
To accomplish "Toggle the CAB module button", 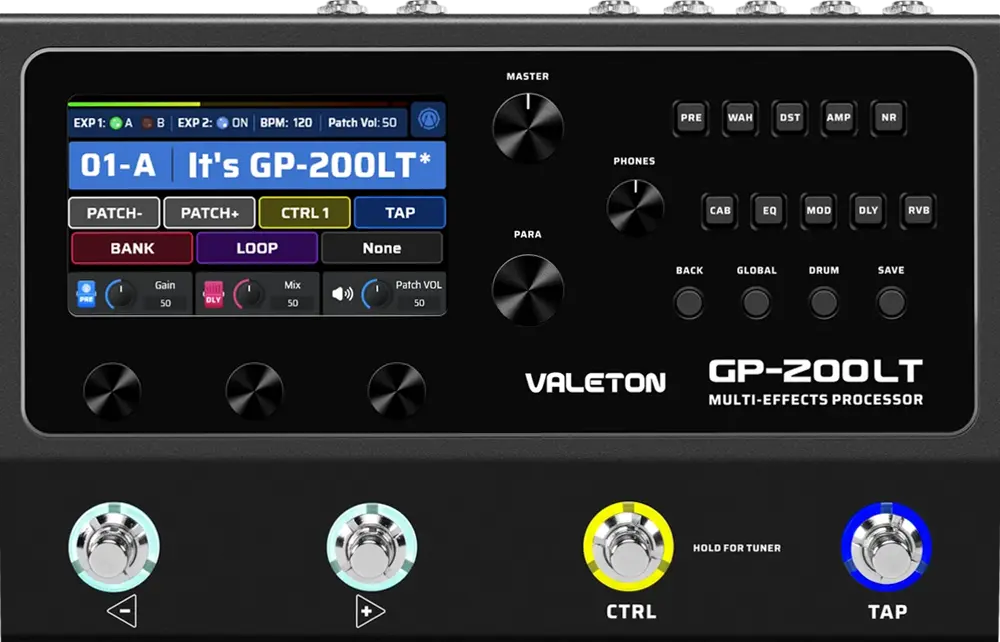I will tap(720, 210).
